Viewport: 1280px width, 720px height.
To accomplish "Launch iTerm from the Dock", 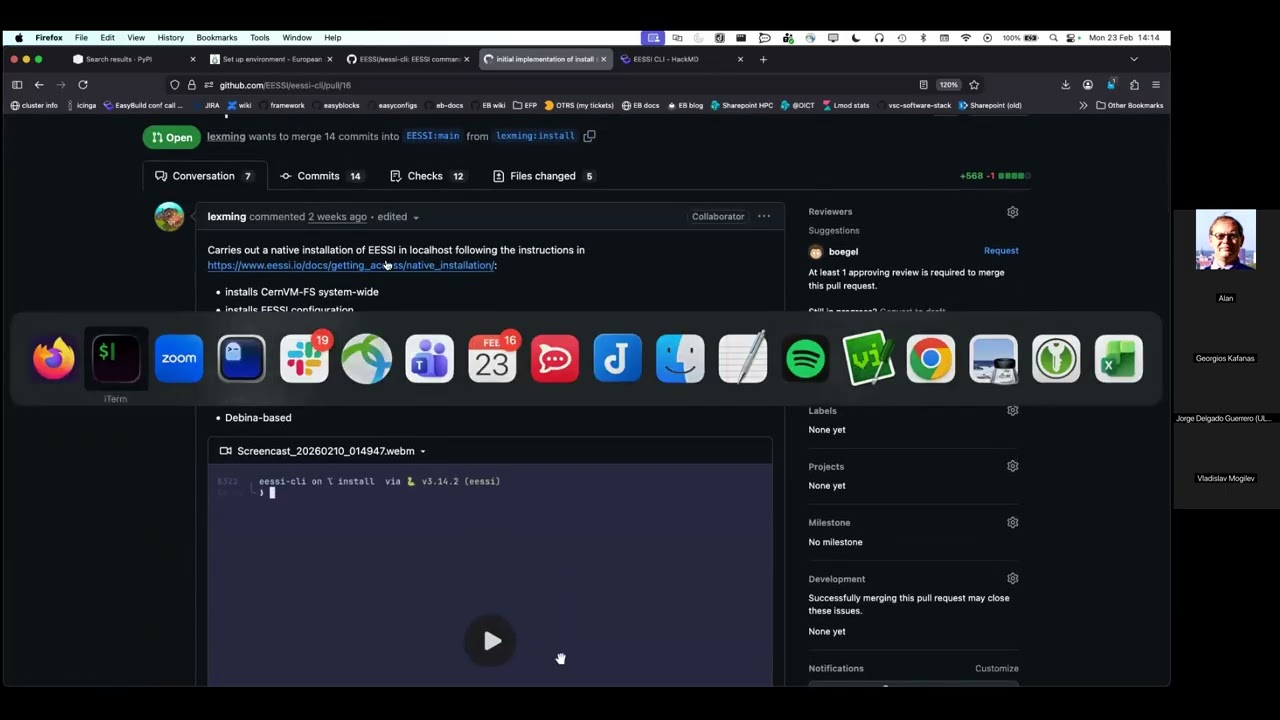I will tap(116, 359).
